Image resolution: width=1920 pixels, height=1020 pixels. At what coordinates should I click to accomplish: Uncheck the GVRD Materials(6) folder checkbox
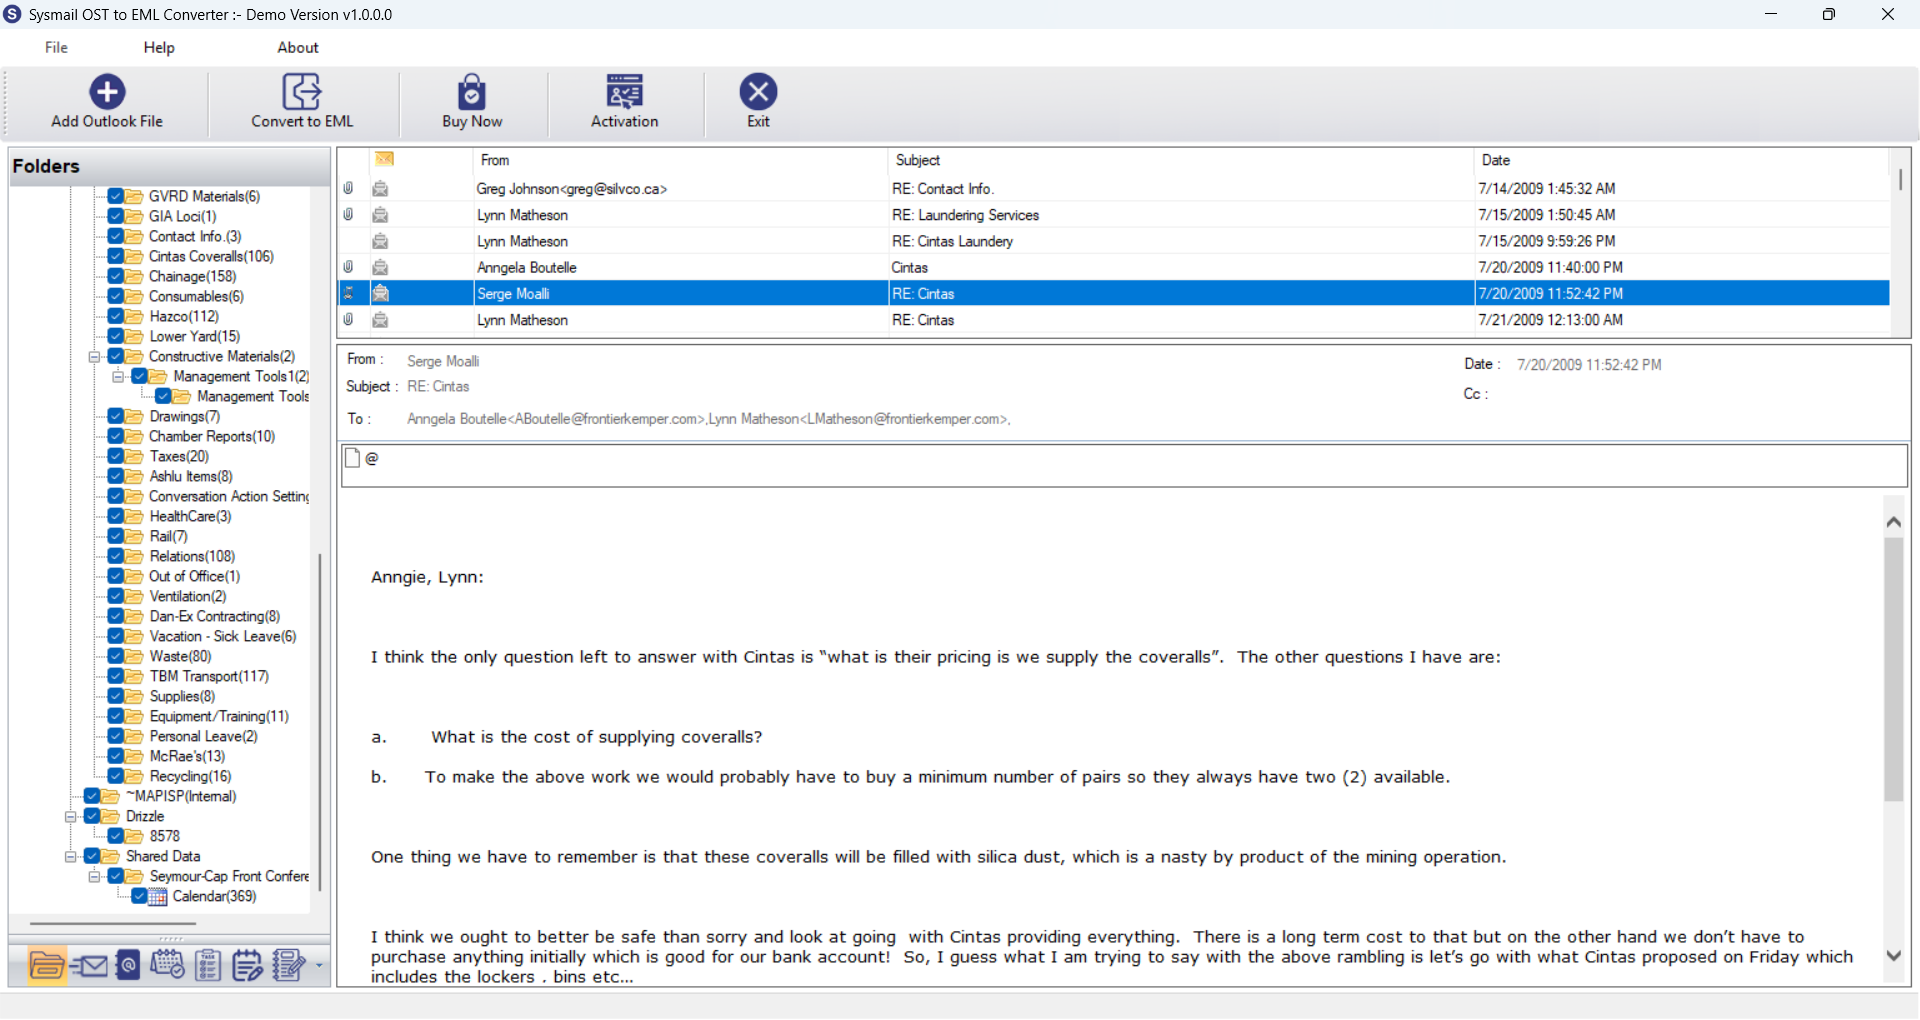coord(116,196)
